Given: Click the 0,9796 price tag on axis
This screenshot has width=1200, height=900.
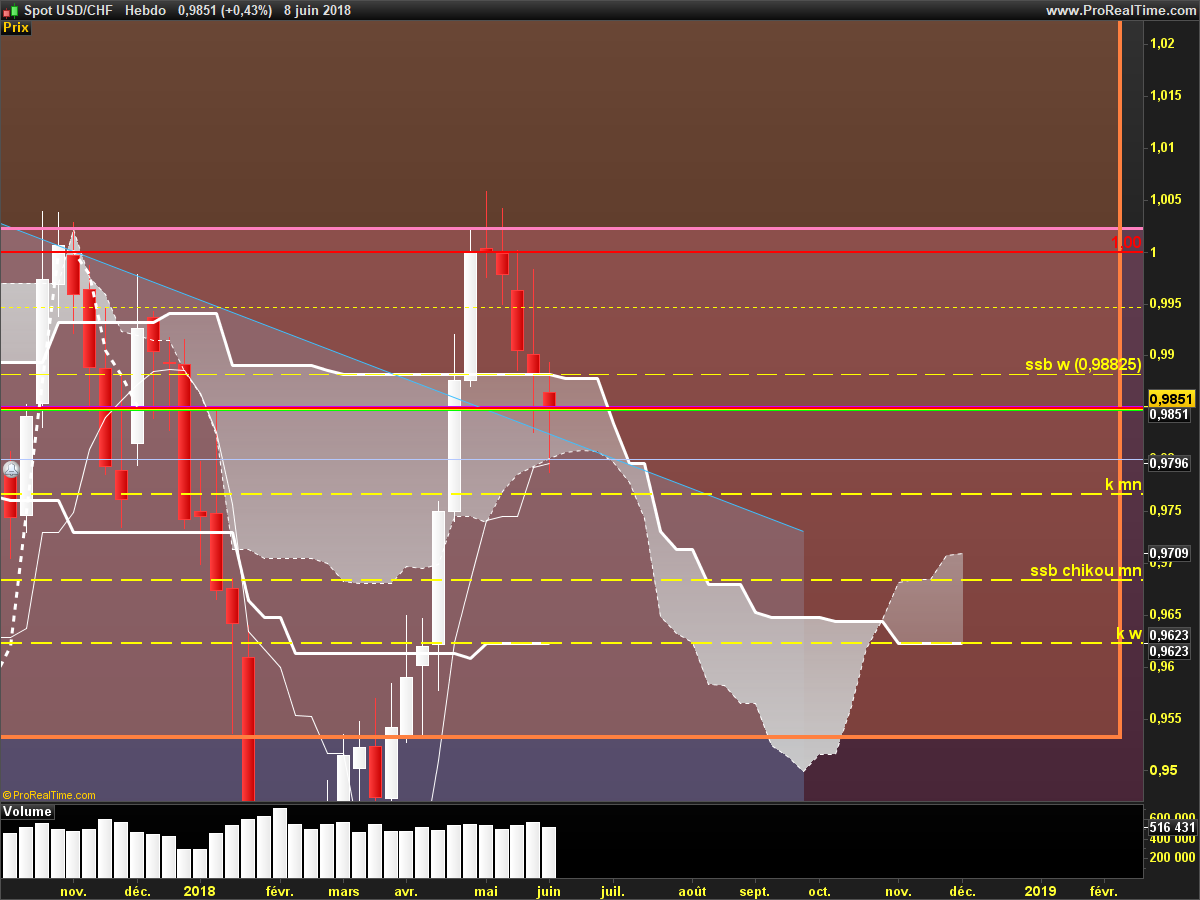Looking at the screenshot, I should click(1169, 463).
